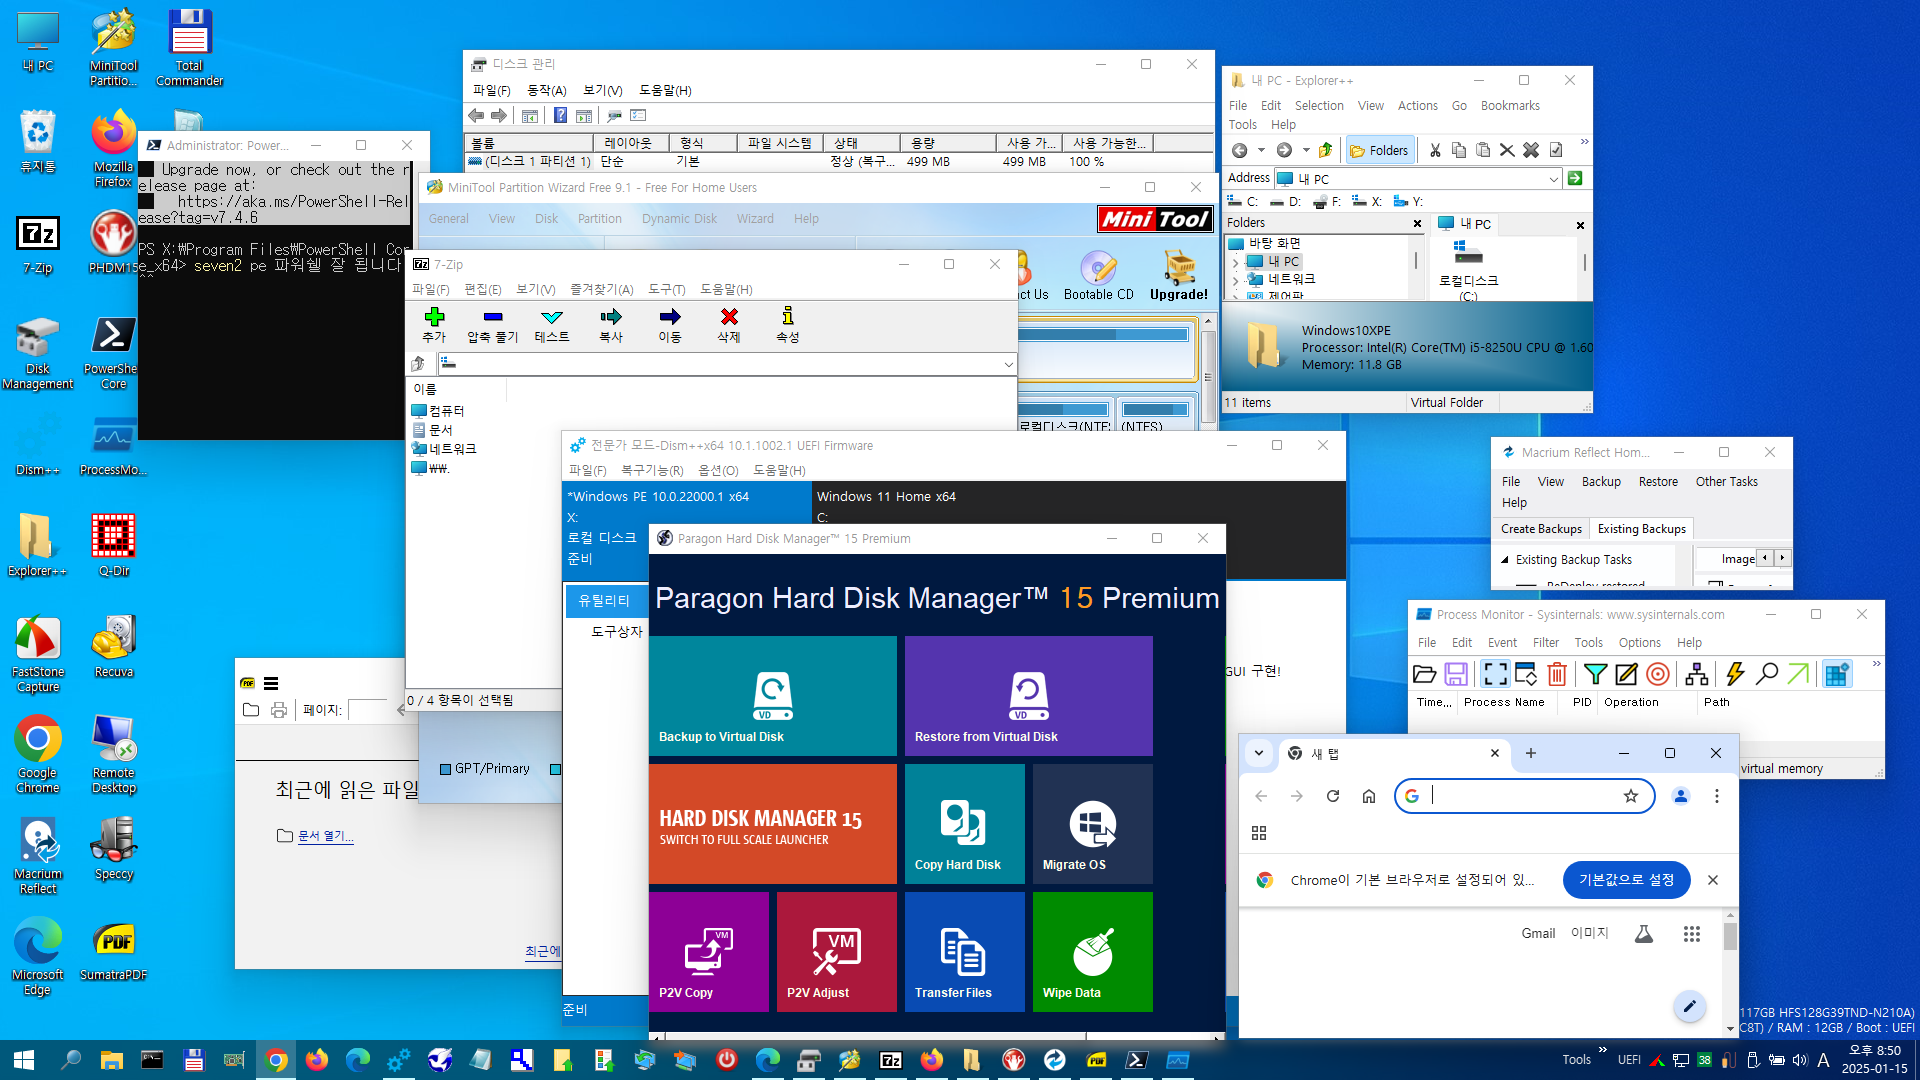This screenshot has width=1920, height=1080.
Task: Toggle the Folders pane button in Explorer++
Action: coord(1380,150)
